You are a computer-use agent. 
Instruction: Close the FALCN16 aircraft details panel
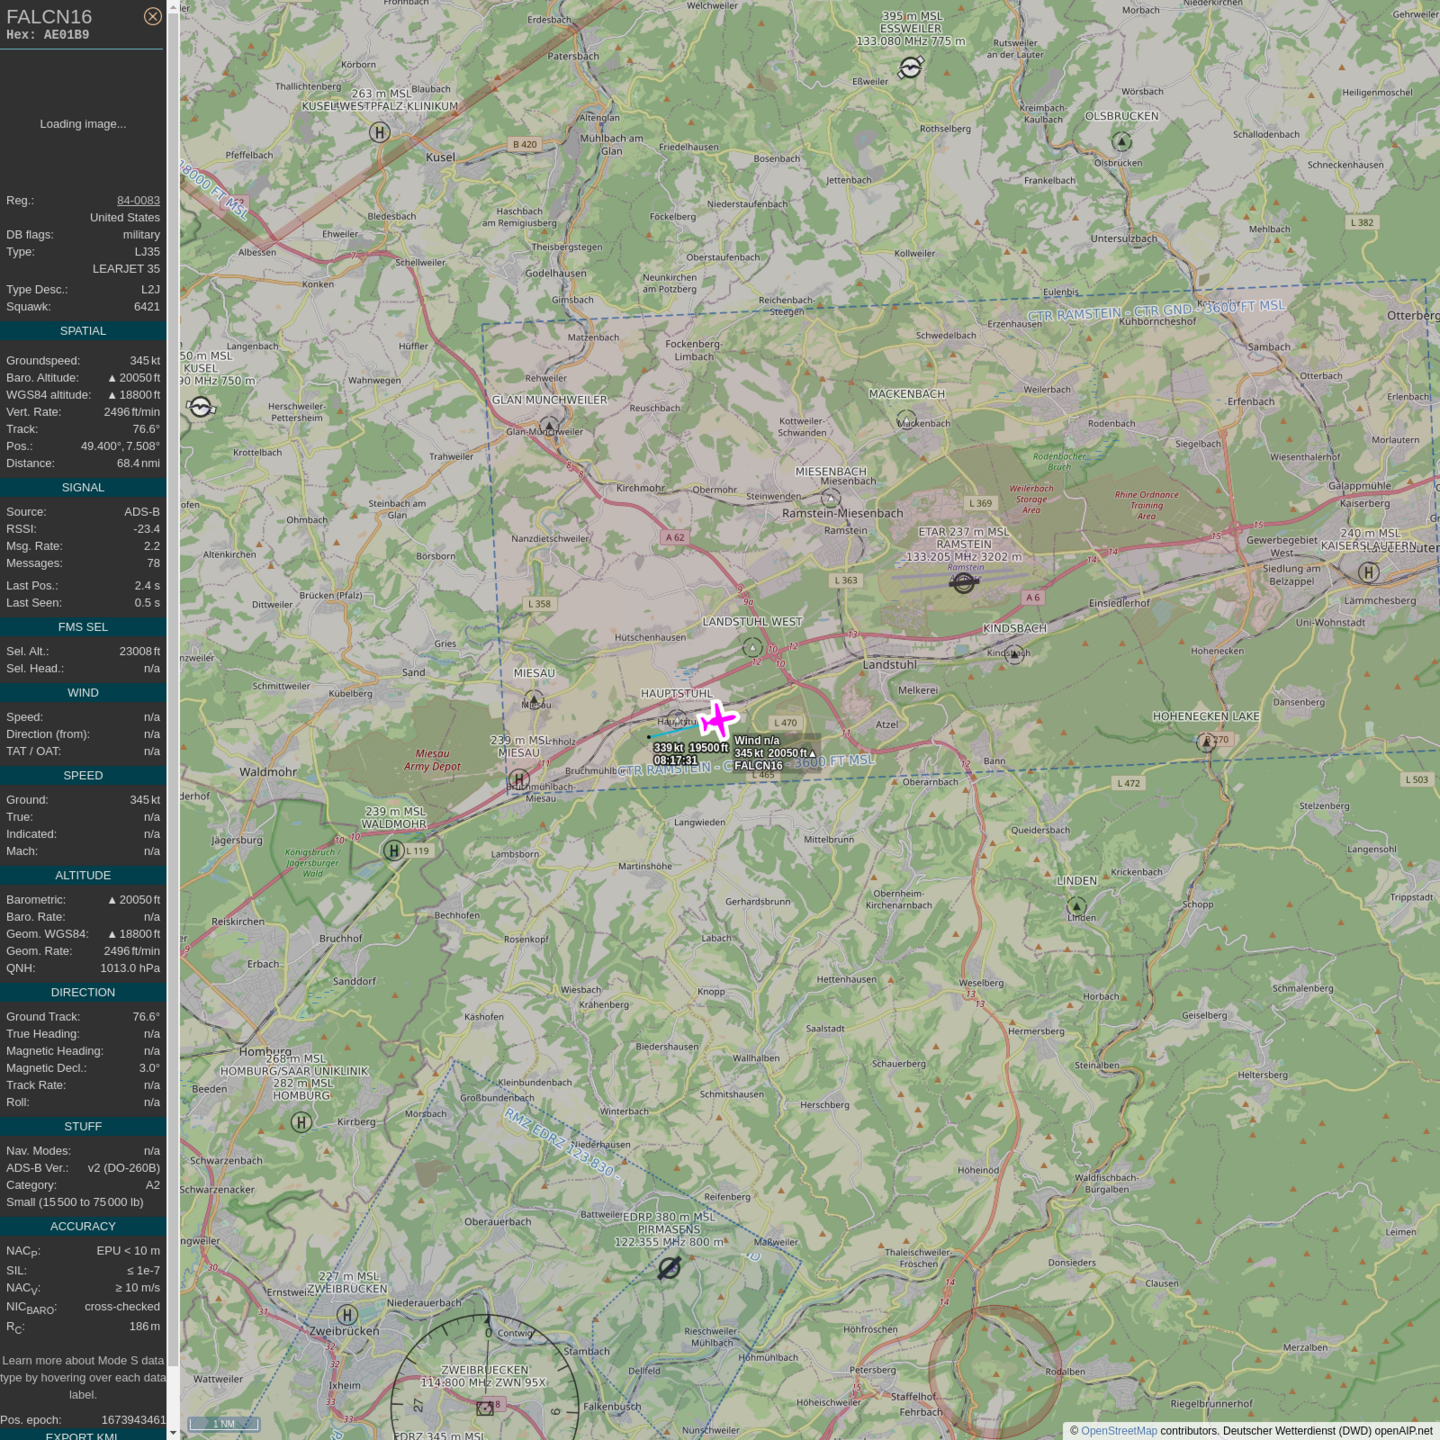152,16
